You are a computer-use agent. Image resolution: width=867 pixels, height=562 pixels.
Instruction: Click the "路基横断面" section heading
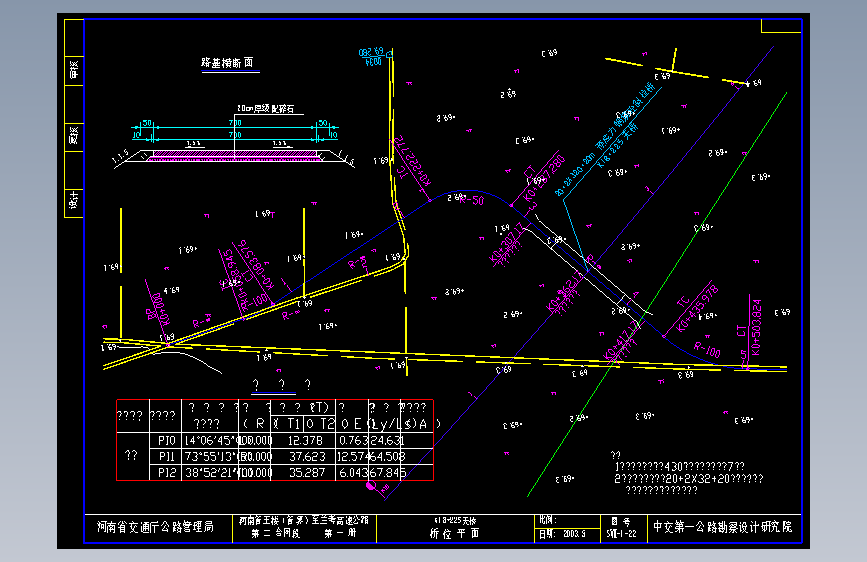tap(227, 63)
